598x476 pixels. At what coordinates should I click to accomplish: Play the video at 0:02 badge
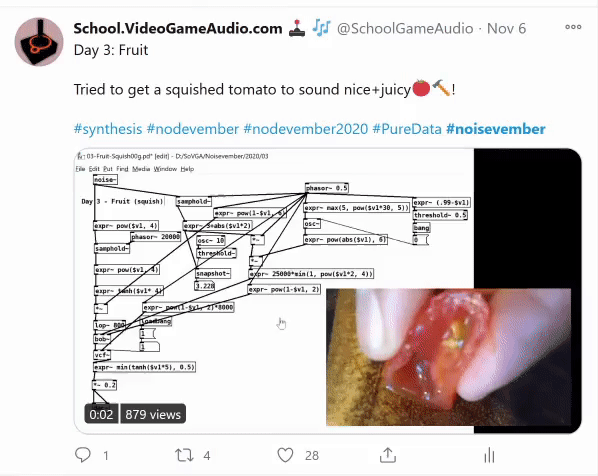tap(101, 414)
